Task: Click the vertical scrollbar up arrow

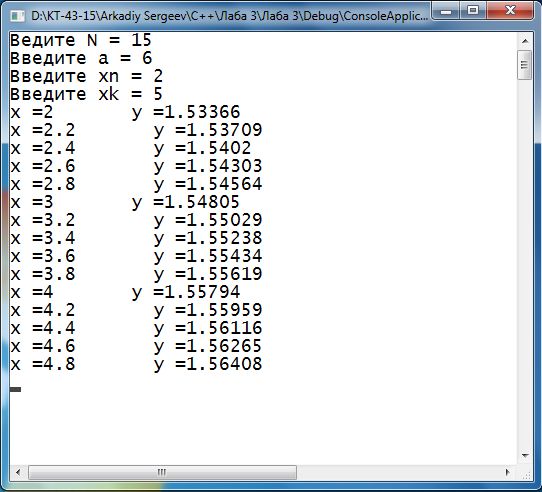Action: (525, 41)
